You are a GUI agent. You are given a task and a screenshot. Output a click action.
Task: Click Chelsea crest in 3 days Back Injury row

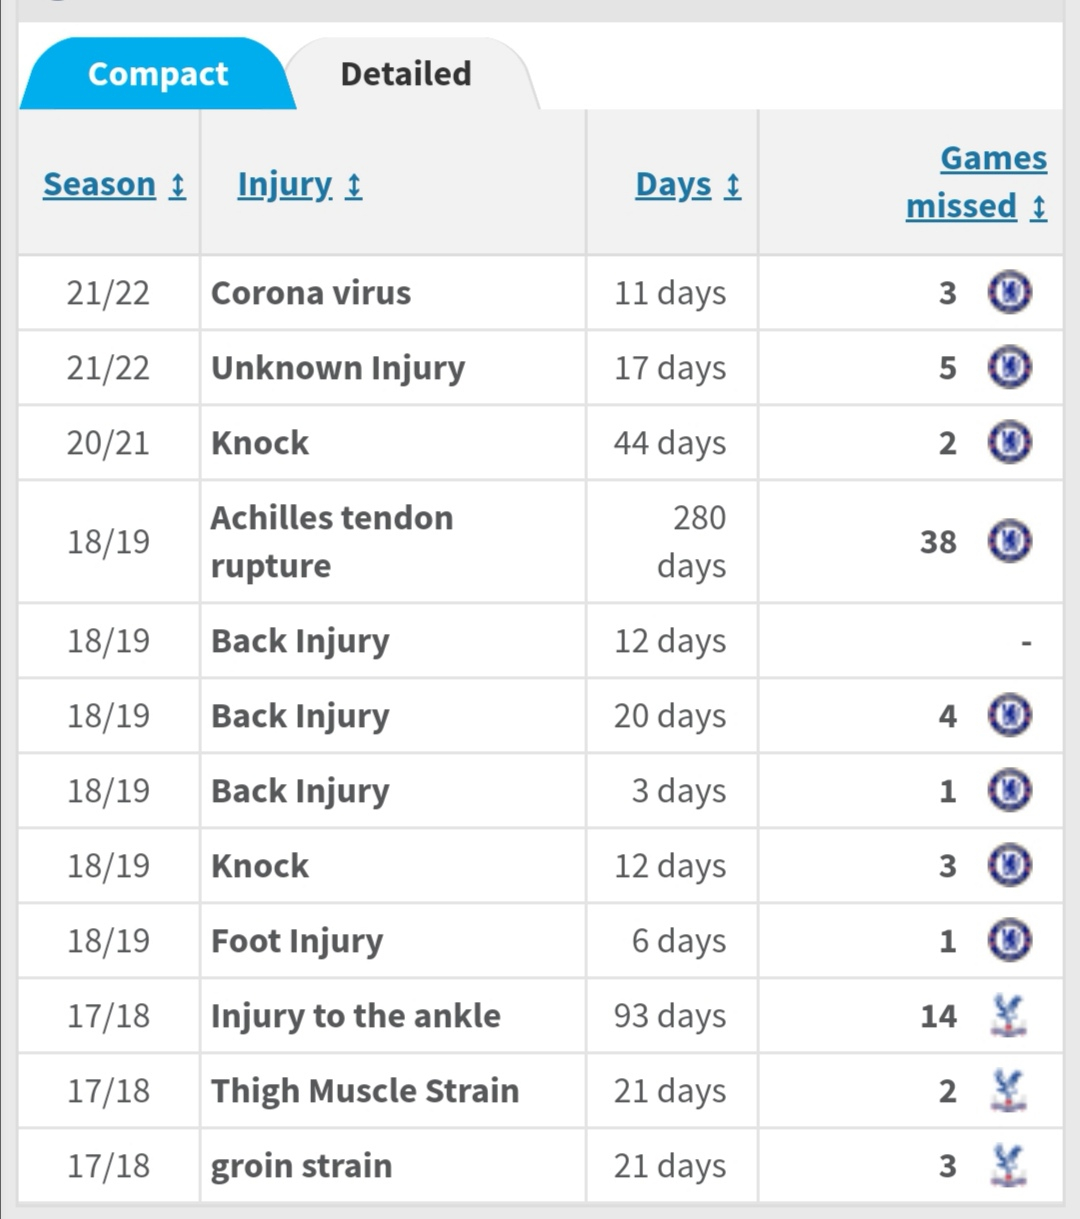pos(1010,791)
